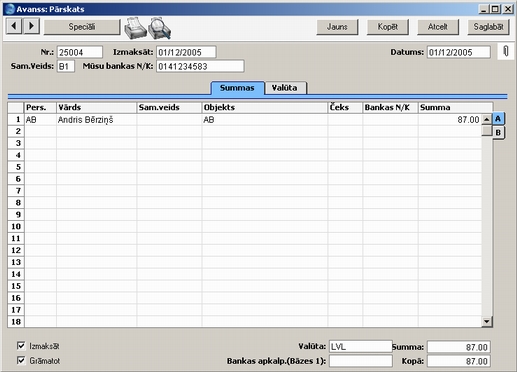
Task: Click scrollbar down arrow in table
Action: pyautogui.click(x=487, y=321)
